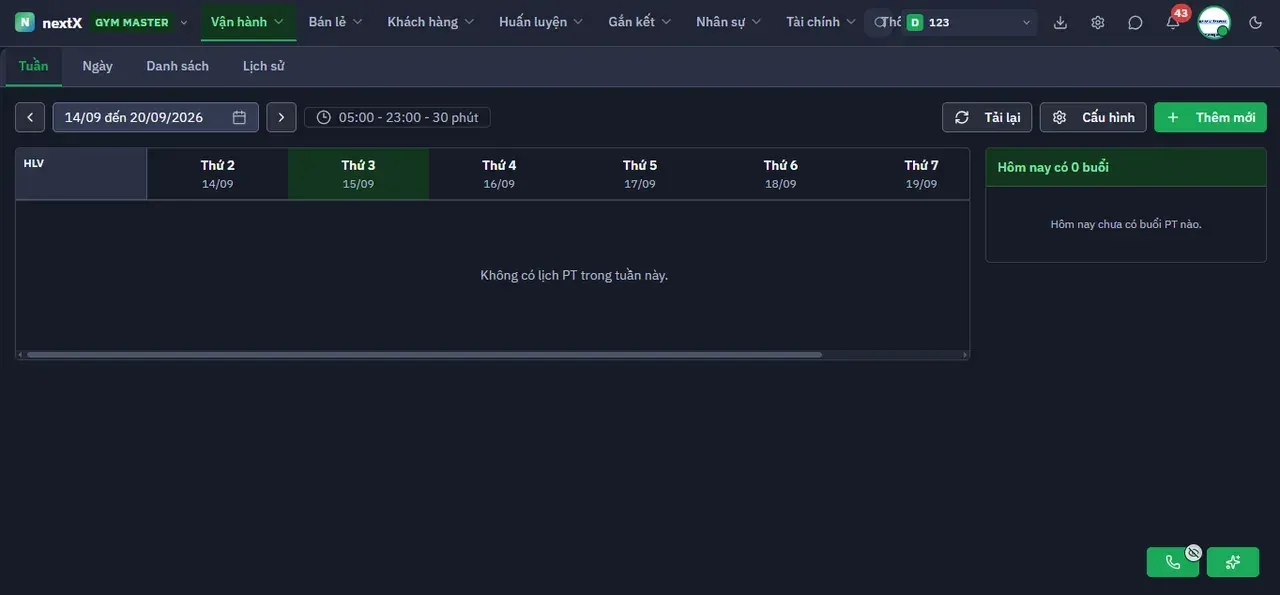Image resolution: width=1280 pixels, height=595 pixels.
Task: Expand the Huấn luyện menu
Action: pos(542,22)
